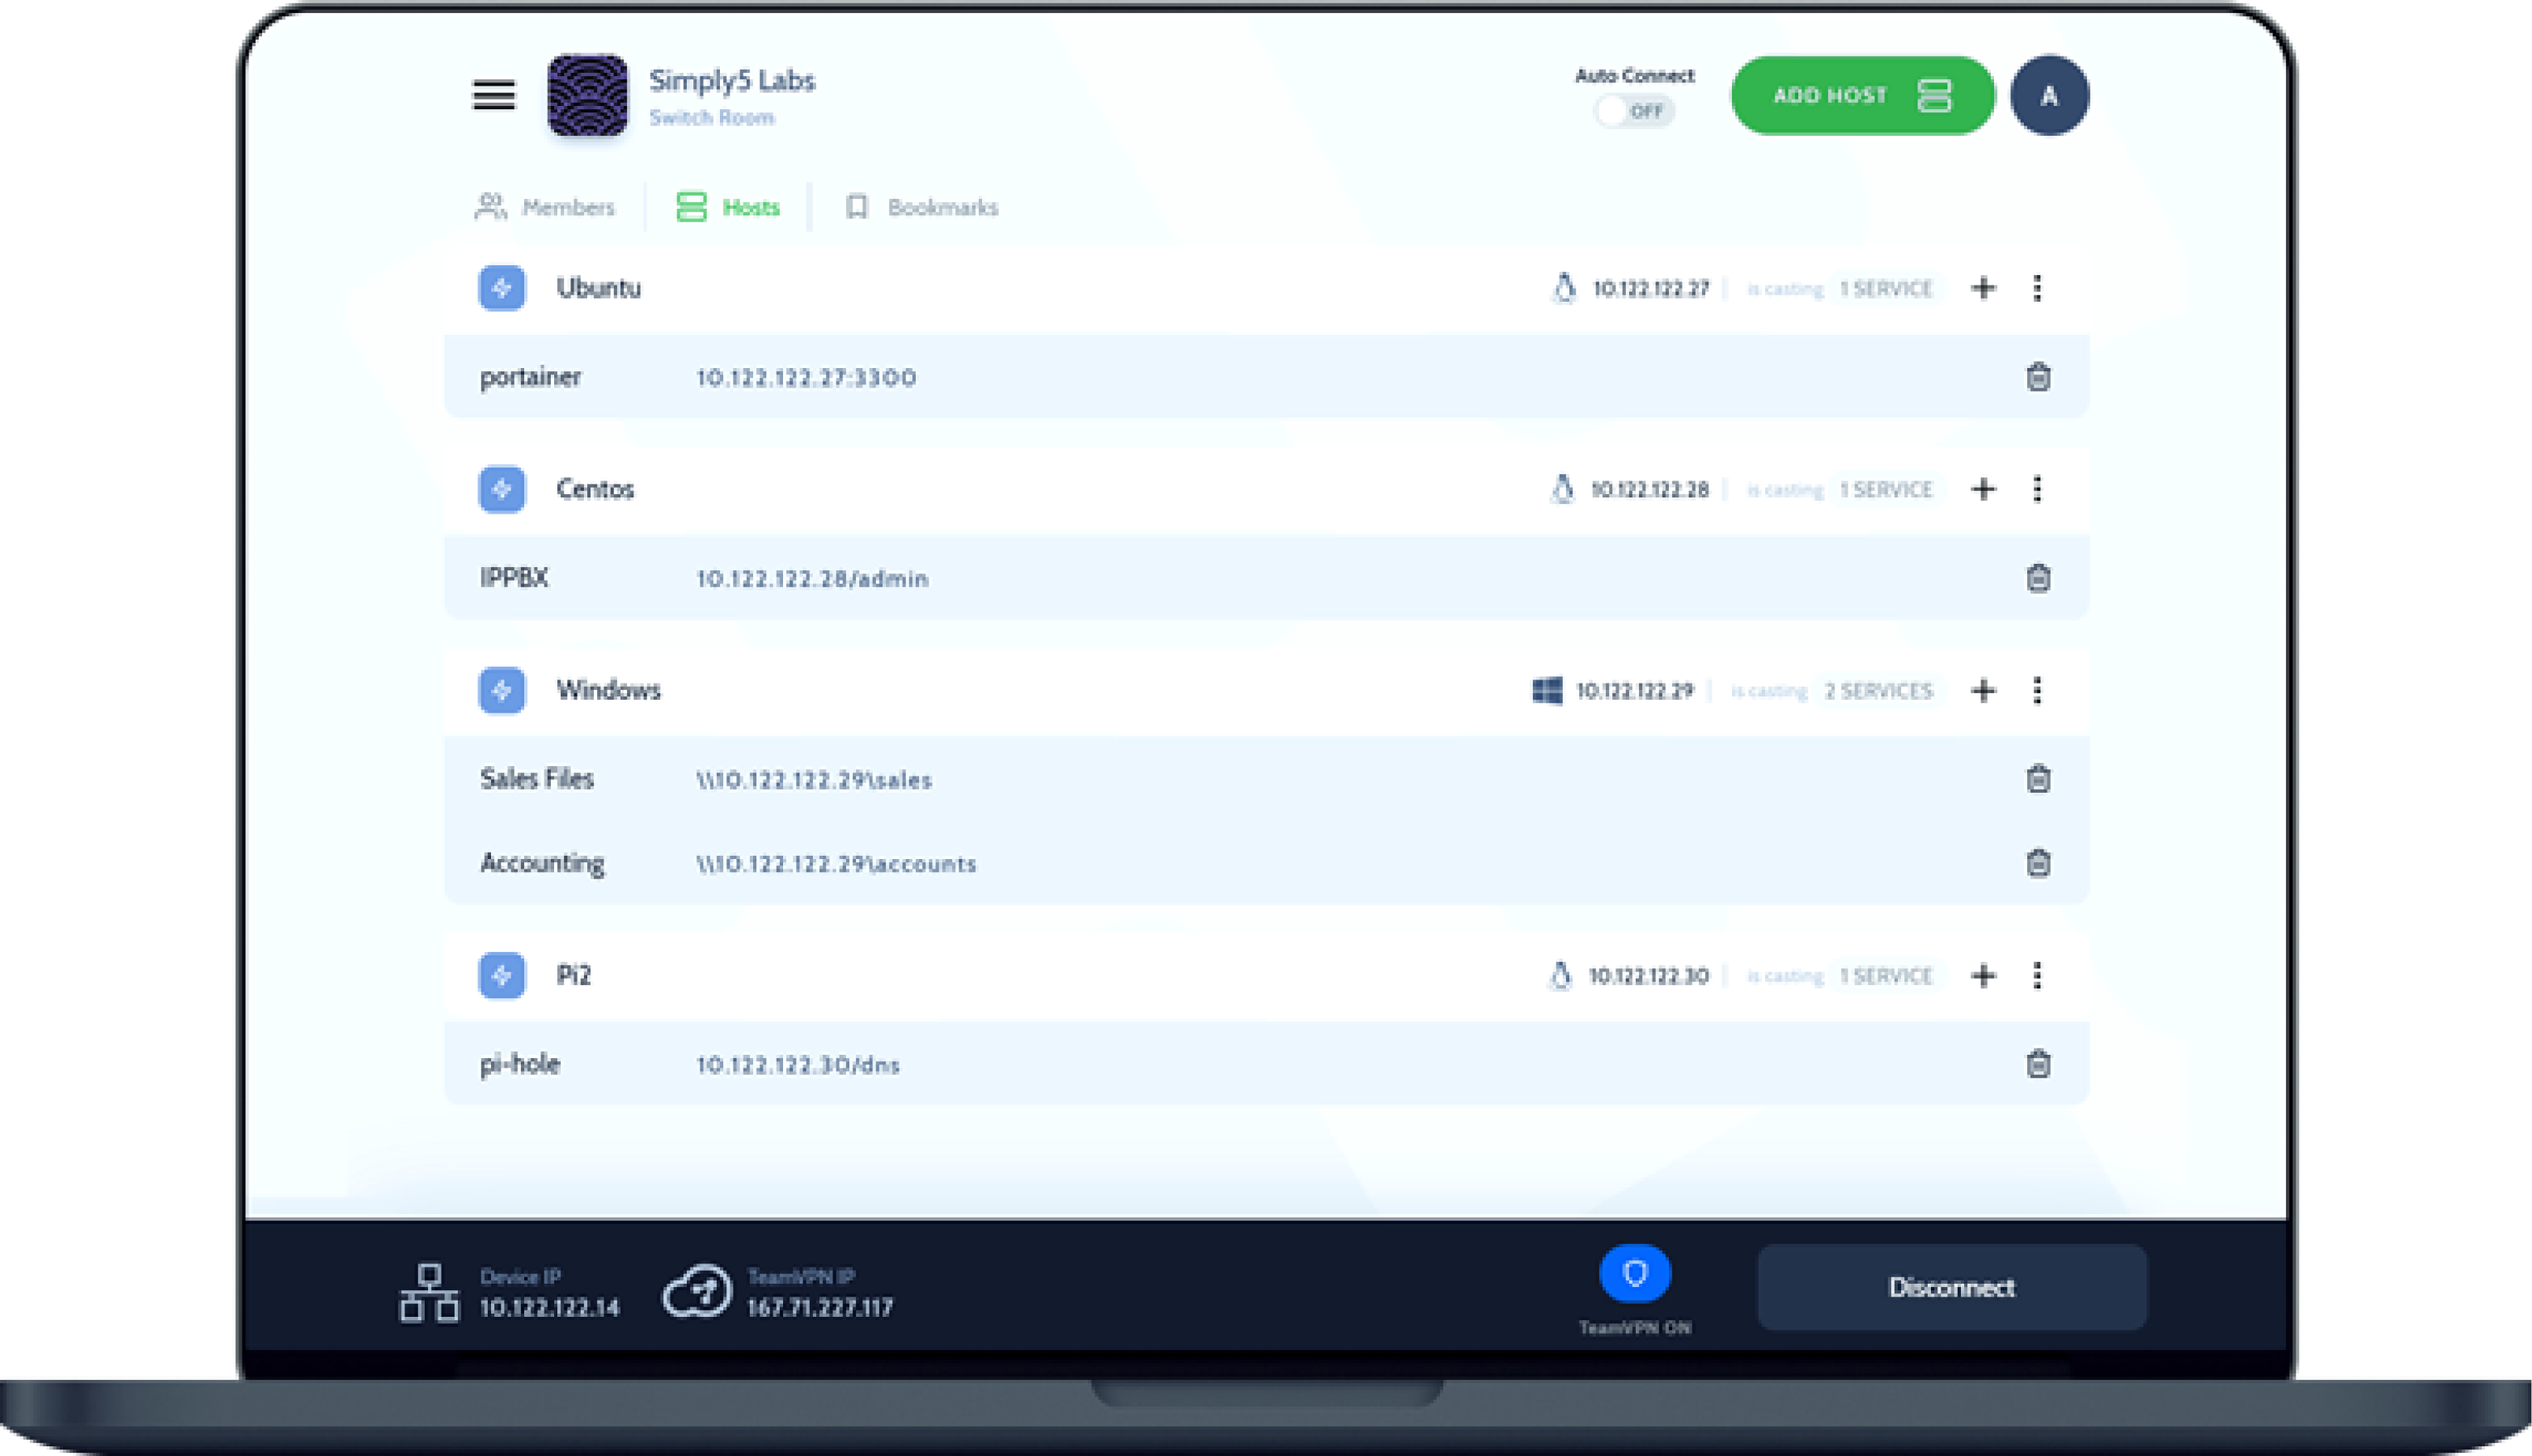Open the \\10.122.122.29\accounts share path

836,864
